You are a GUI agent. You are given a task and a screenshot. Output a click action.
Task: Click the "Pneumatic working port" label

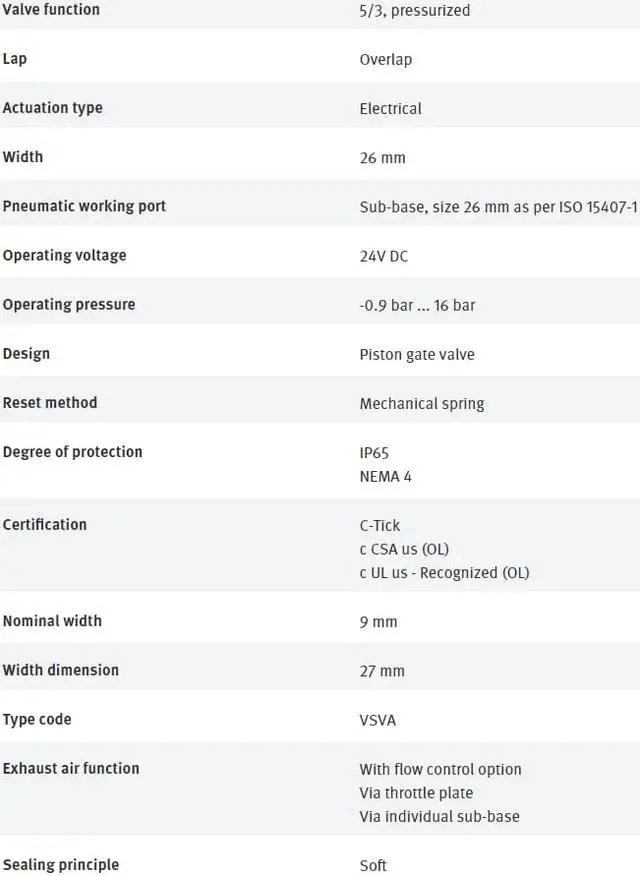click(x=84, y=206)
